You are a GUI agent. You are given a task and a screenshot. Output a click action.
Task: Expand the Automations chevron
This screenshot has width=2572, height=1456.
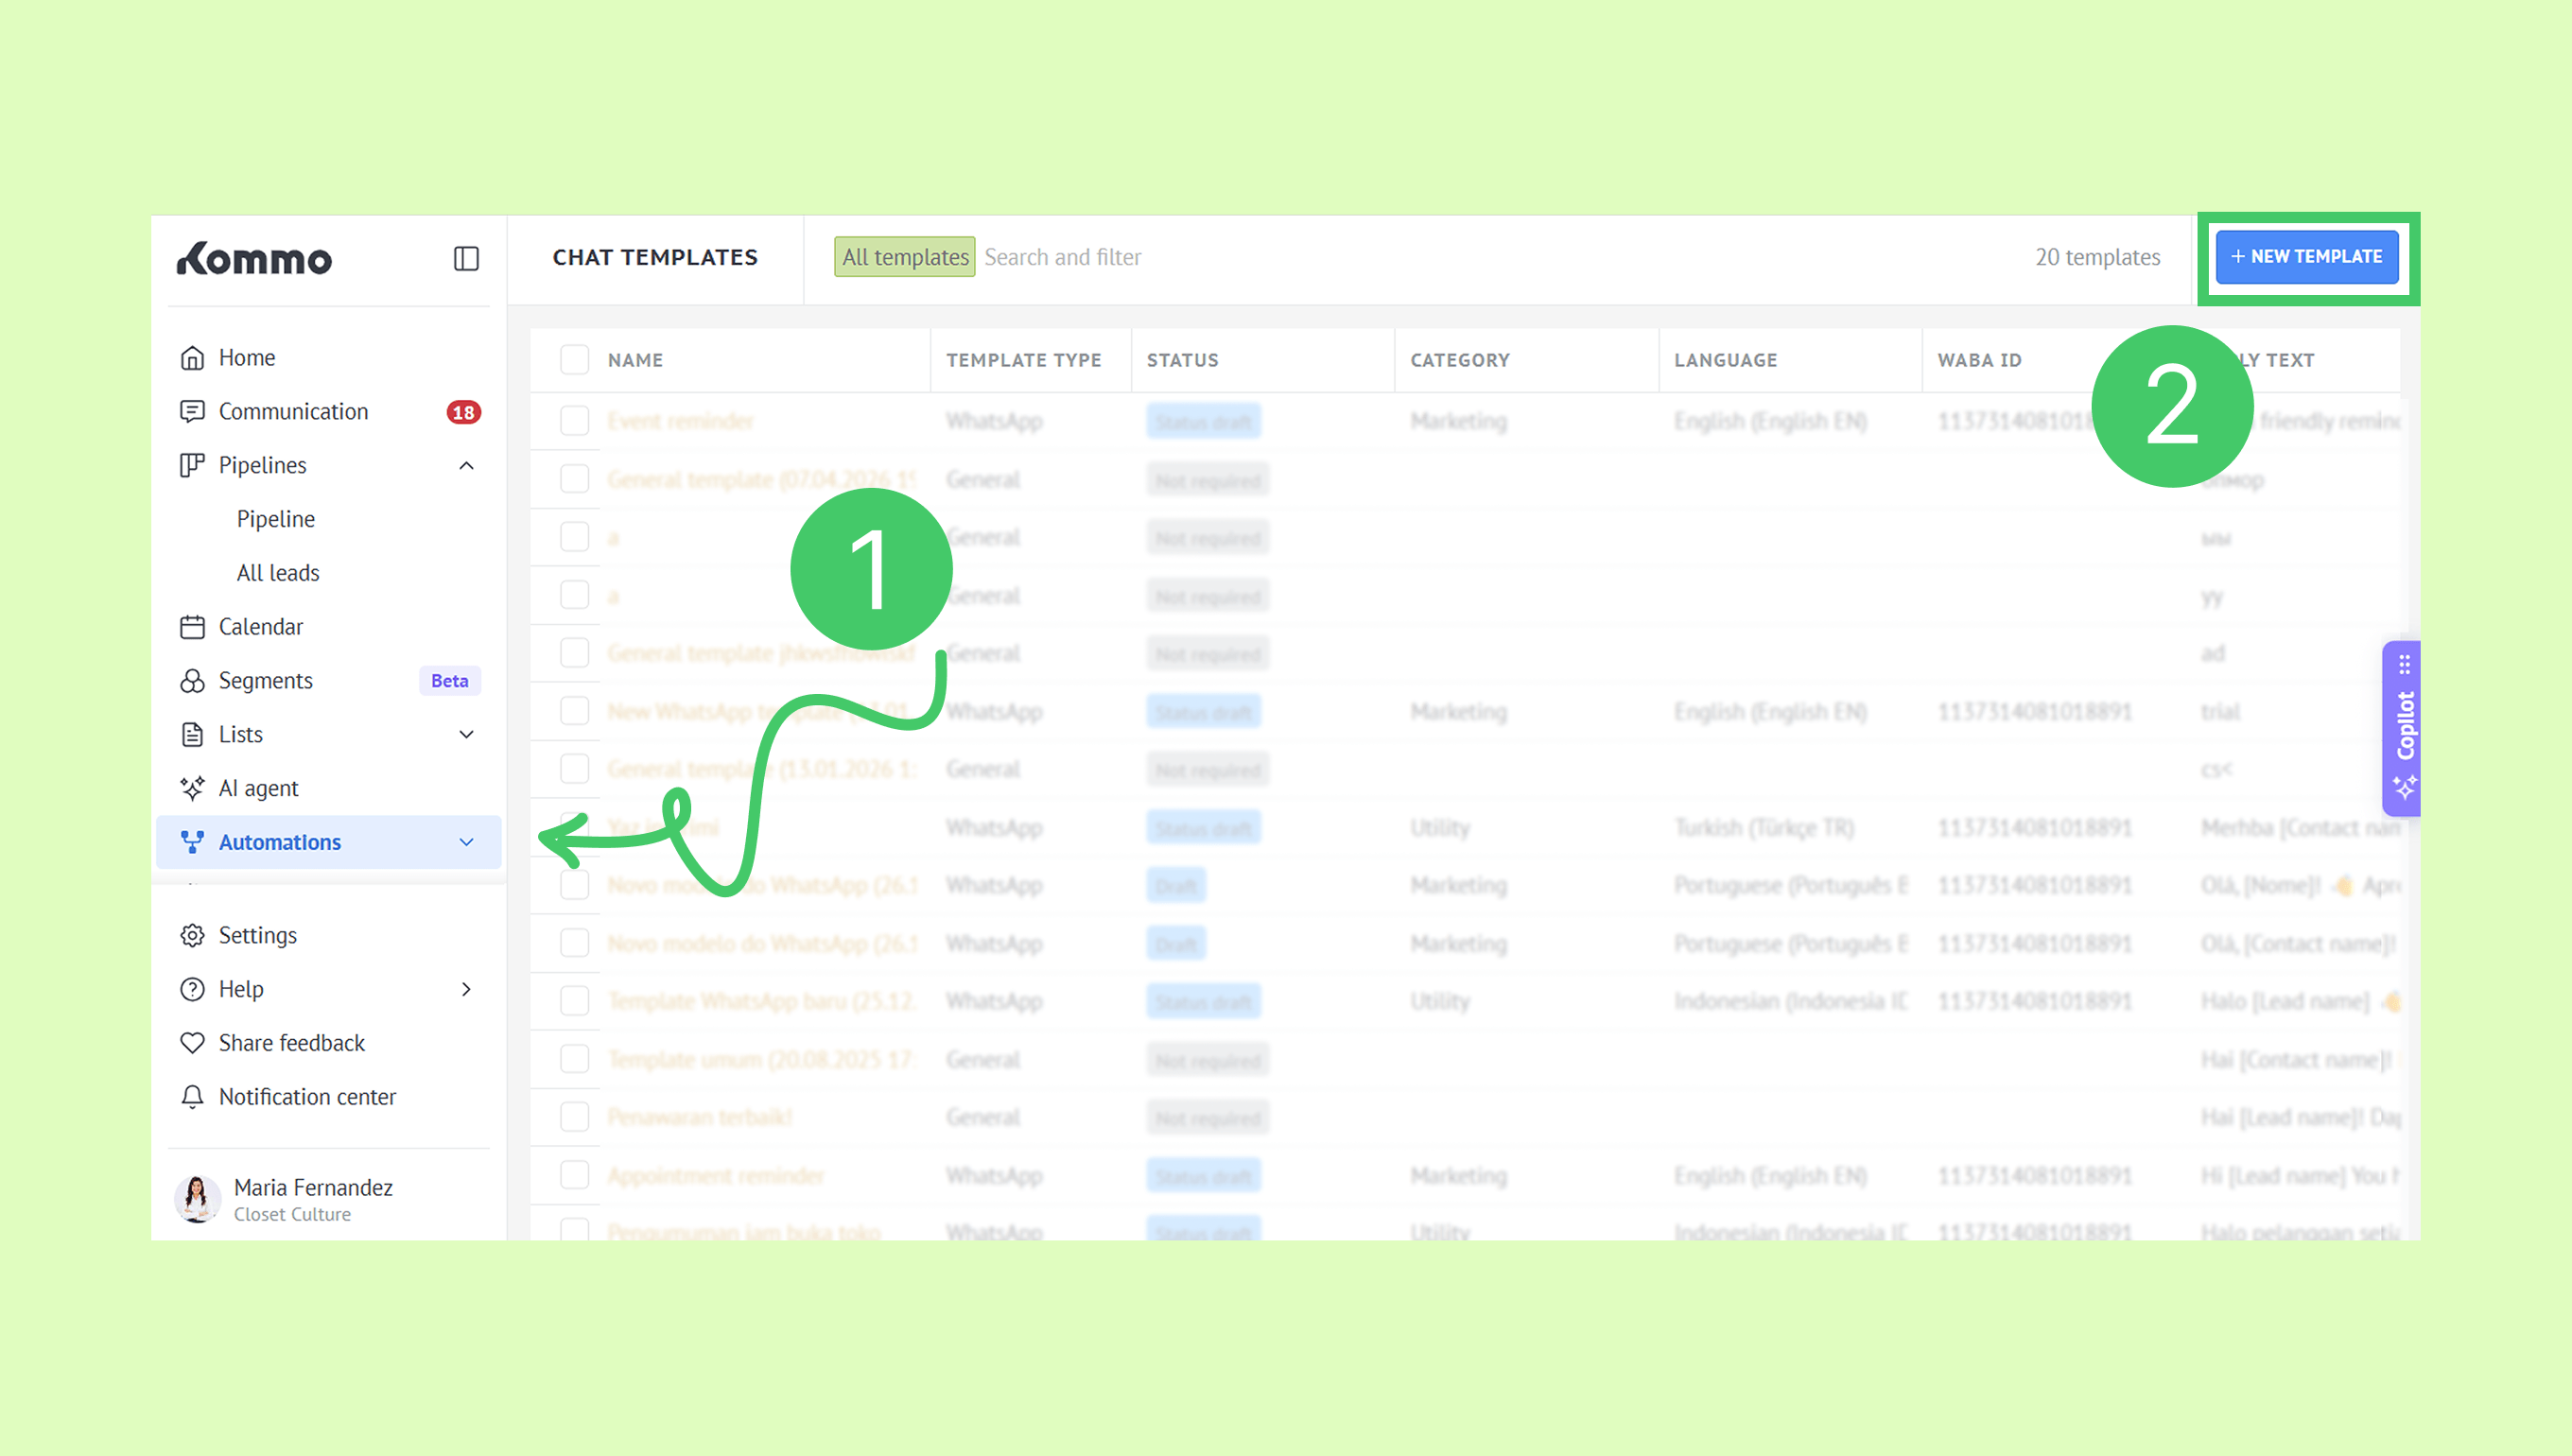pos(466,843)
